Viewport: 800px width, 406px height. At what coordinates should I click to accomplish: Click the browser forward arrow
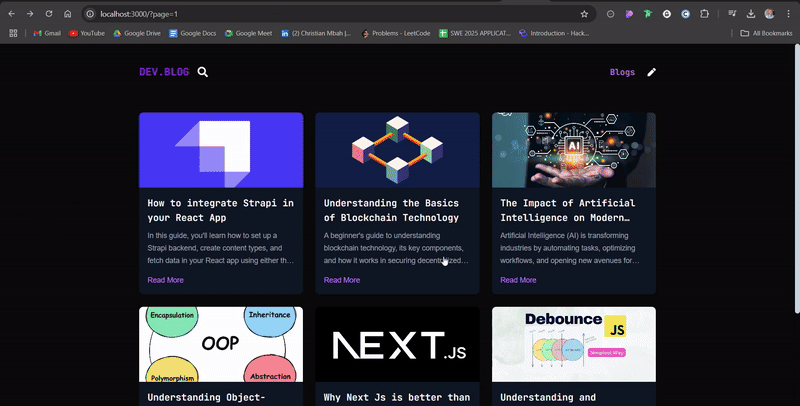[x=30, y=14]
